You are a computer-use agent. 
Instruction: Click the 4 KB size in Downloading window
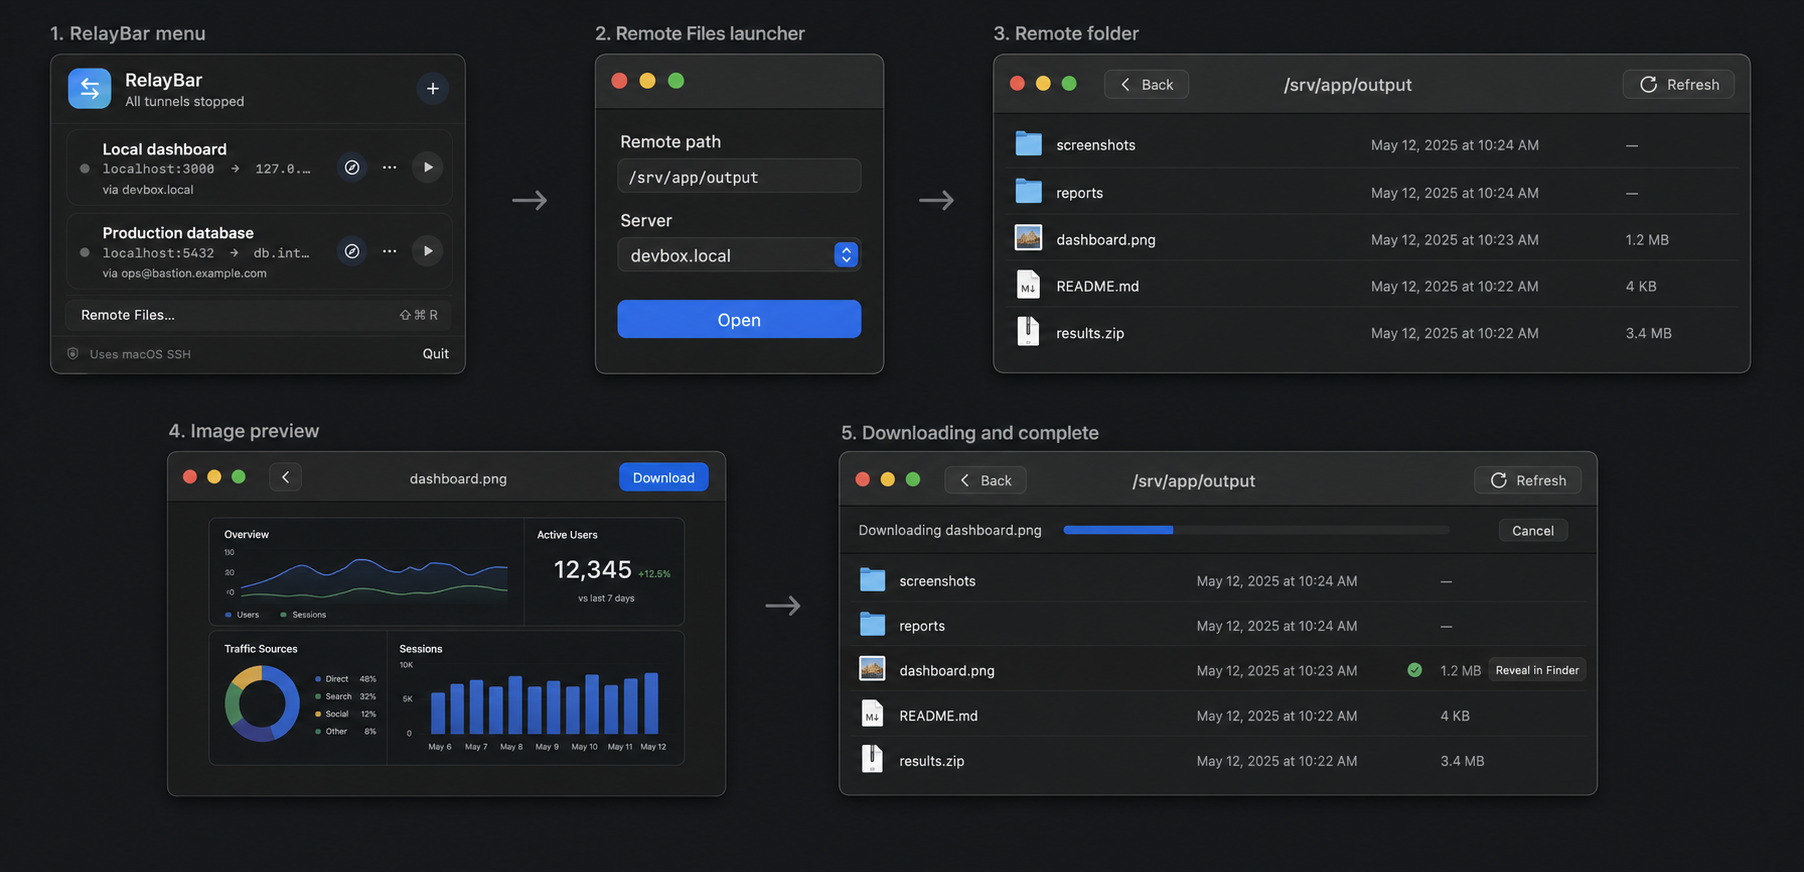1455,716
